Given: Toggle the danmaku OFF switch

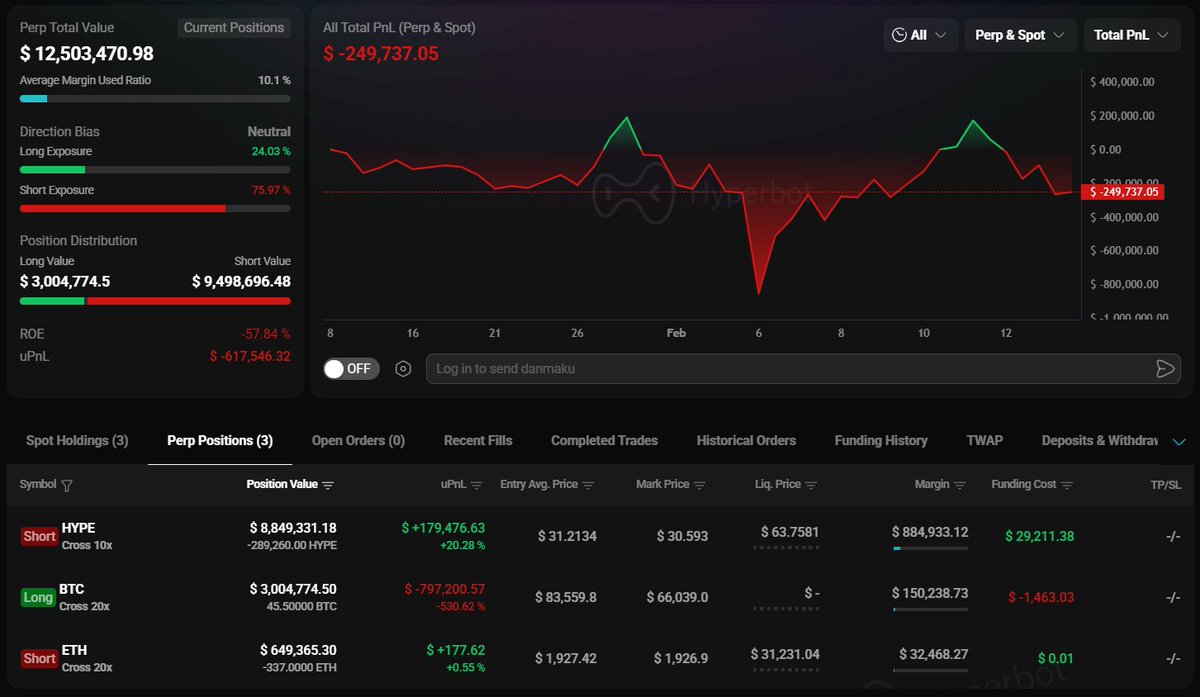Looking at the screenshot, I should click(349, 369).
